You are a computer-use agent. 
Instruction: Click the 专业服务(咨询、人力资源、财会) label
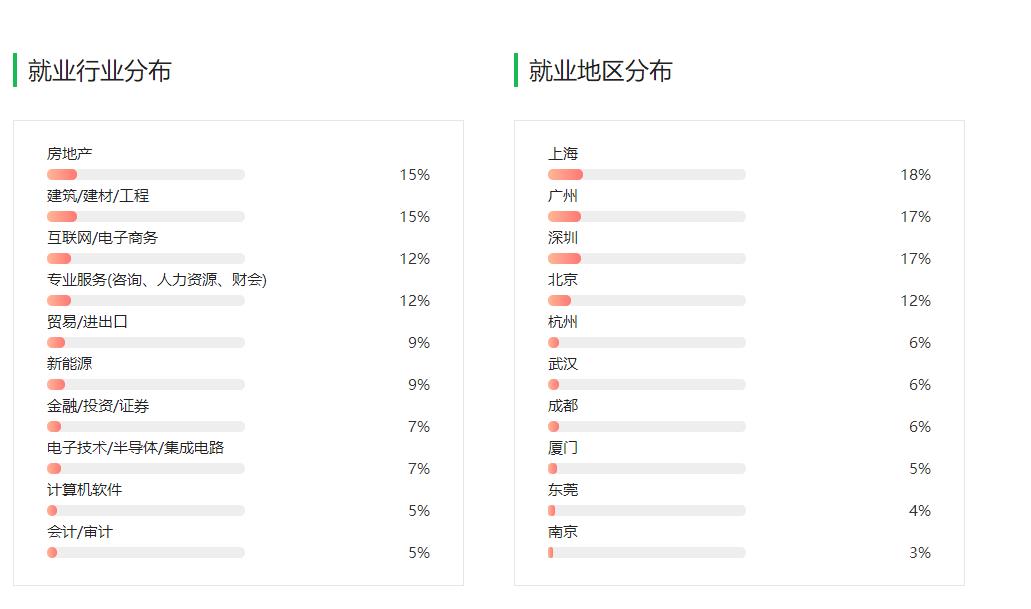coord(156,280)
